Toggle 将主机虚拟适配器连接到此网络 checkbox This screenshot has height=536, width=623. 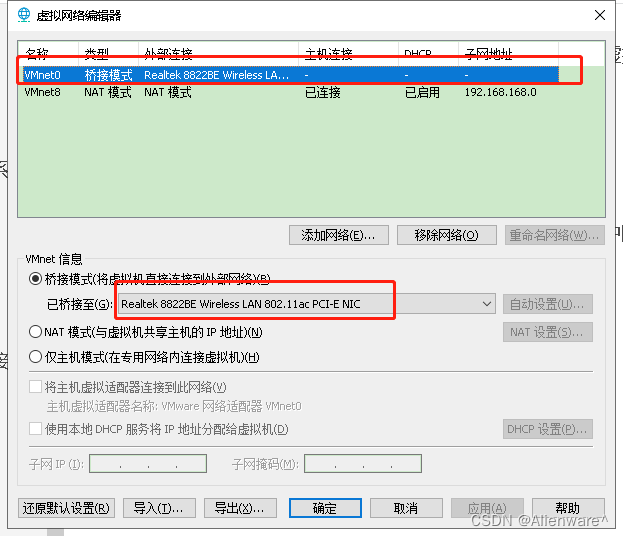pos(35,387)
